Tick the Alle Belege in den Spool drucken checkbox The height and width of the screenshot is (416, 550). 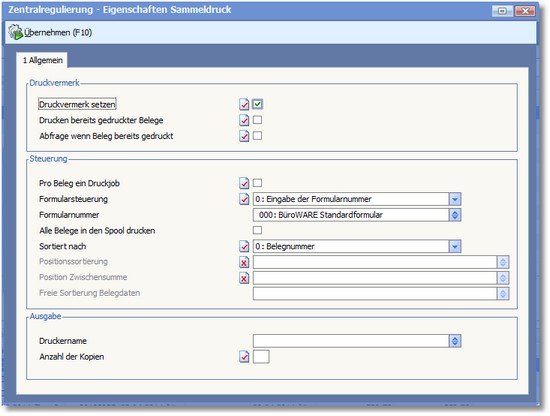coord(257,230)
